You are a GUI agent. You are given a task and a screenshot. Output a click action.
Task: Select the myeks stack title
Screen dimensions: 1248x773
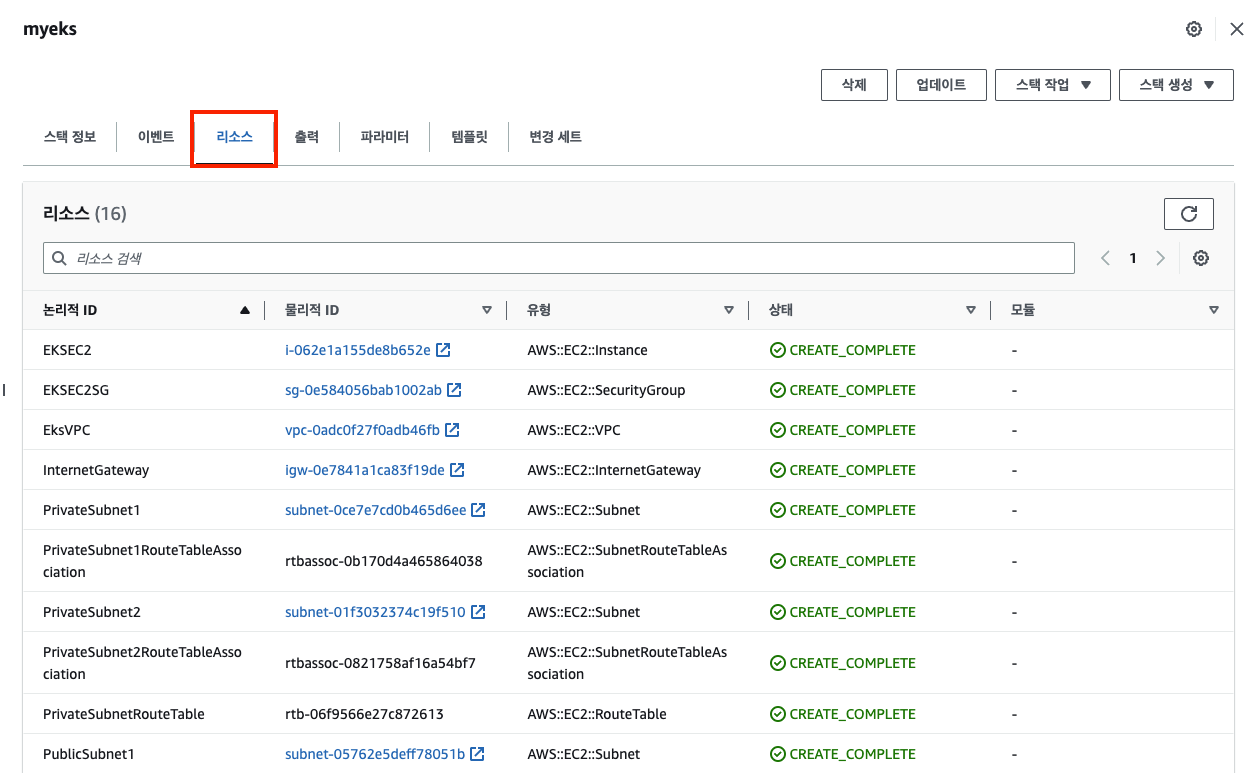[50, 29]
